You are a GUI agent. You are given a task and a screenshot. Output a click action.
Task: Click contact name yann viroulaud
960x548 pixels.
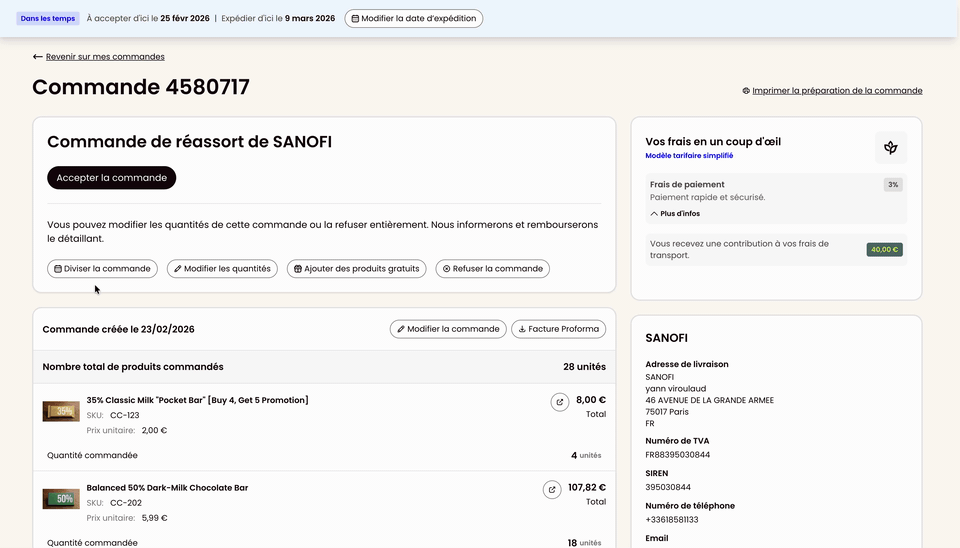(676, 389)
